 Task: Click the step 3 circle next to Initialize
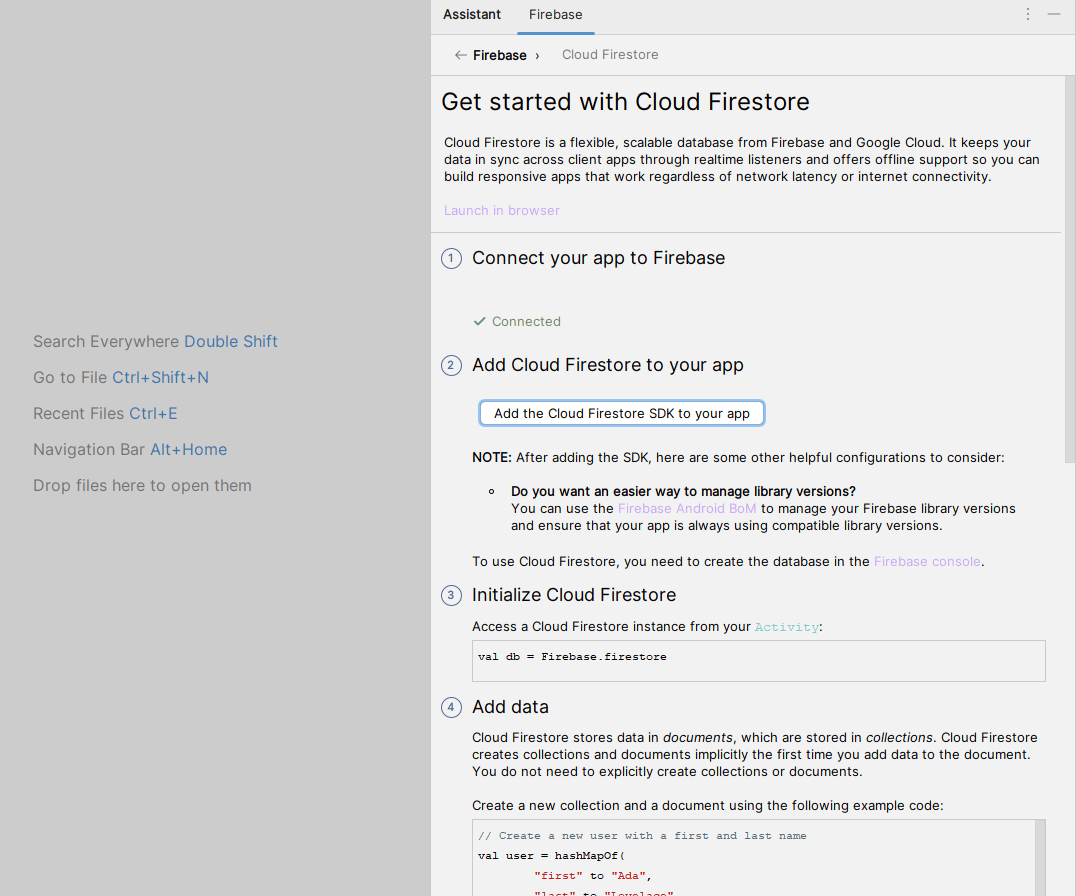[451, 596]
